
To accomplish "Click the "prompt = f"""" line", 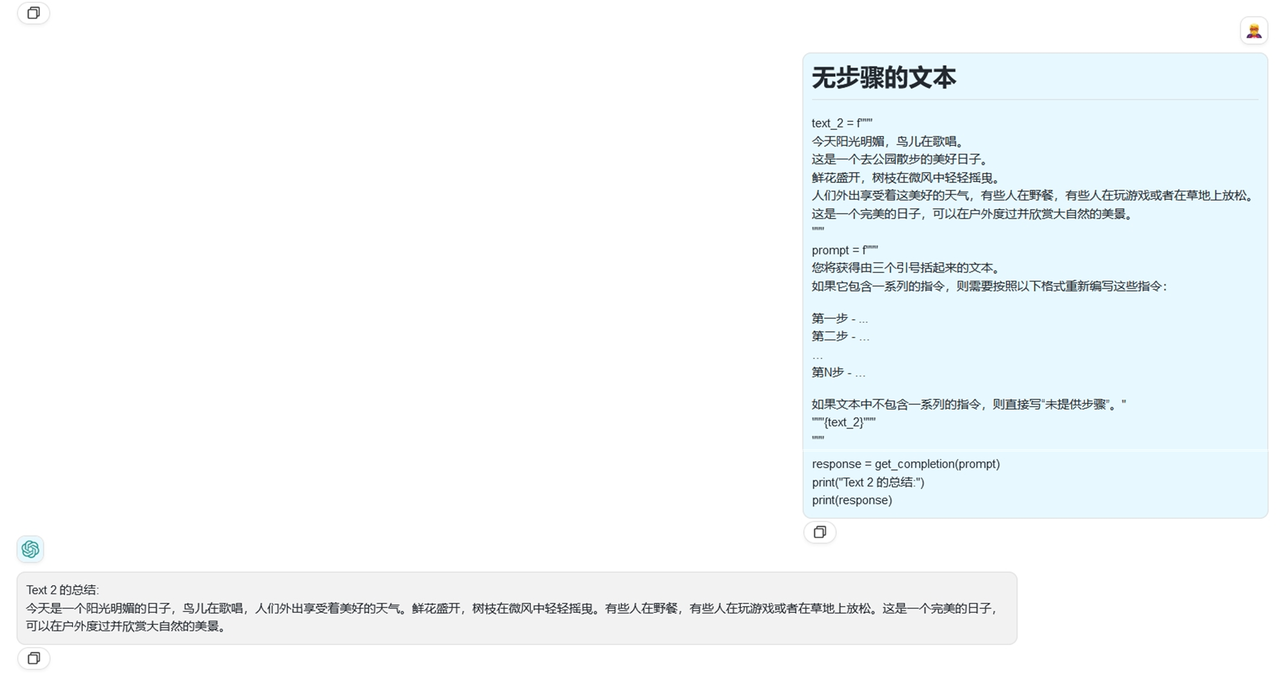I will [844, 250].
